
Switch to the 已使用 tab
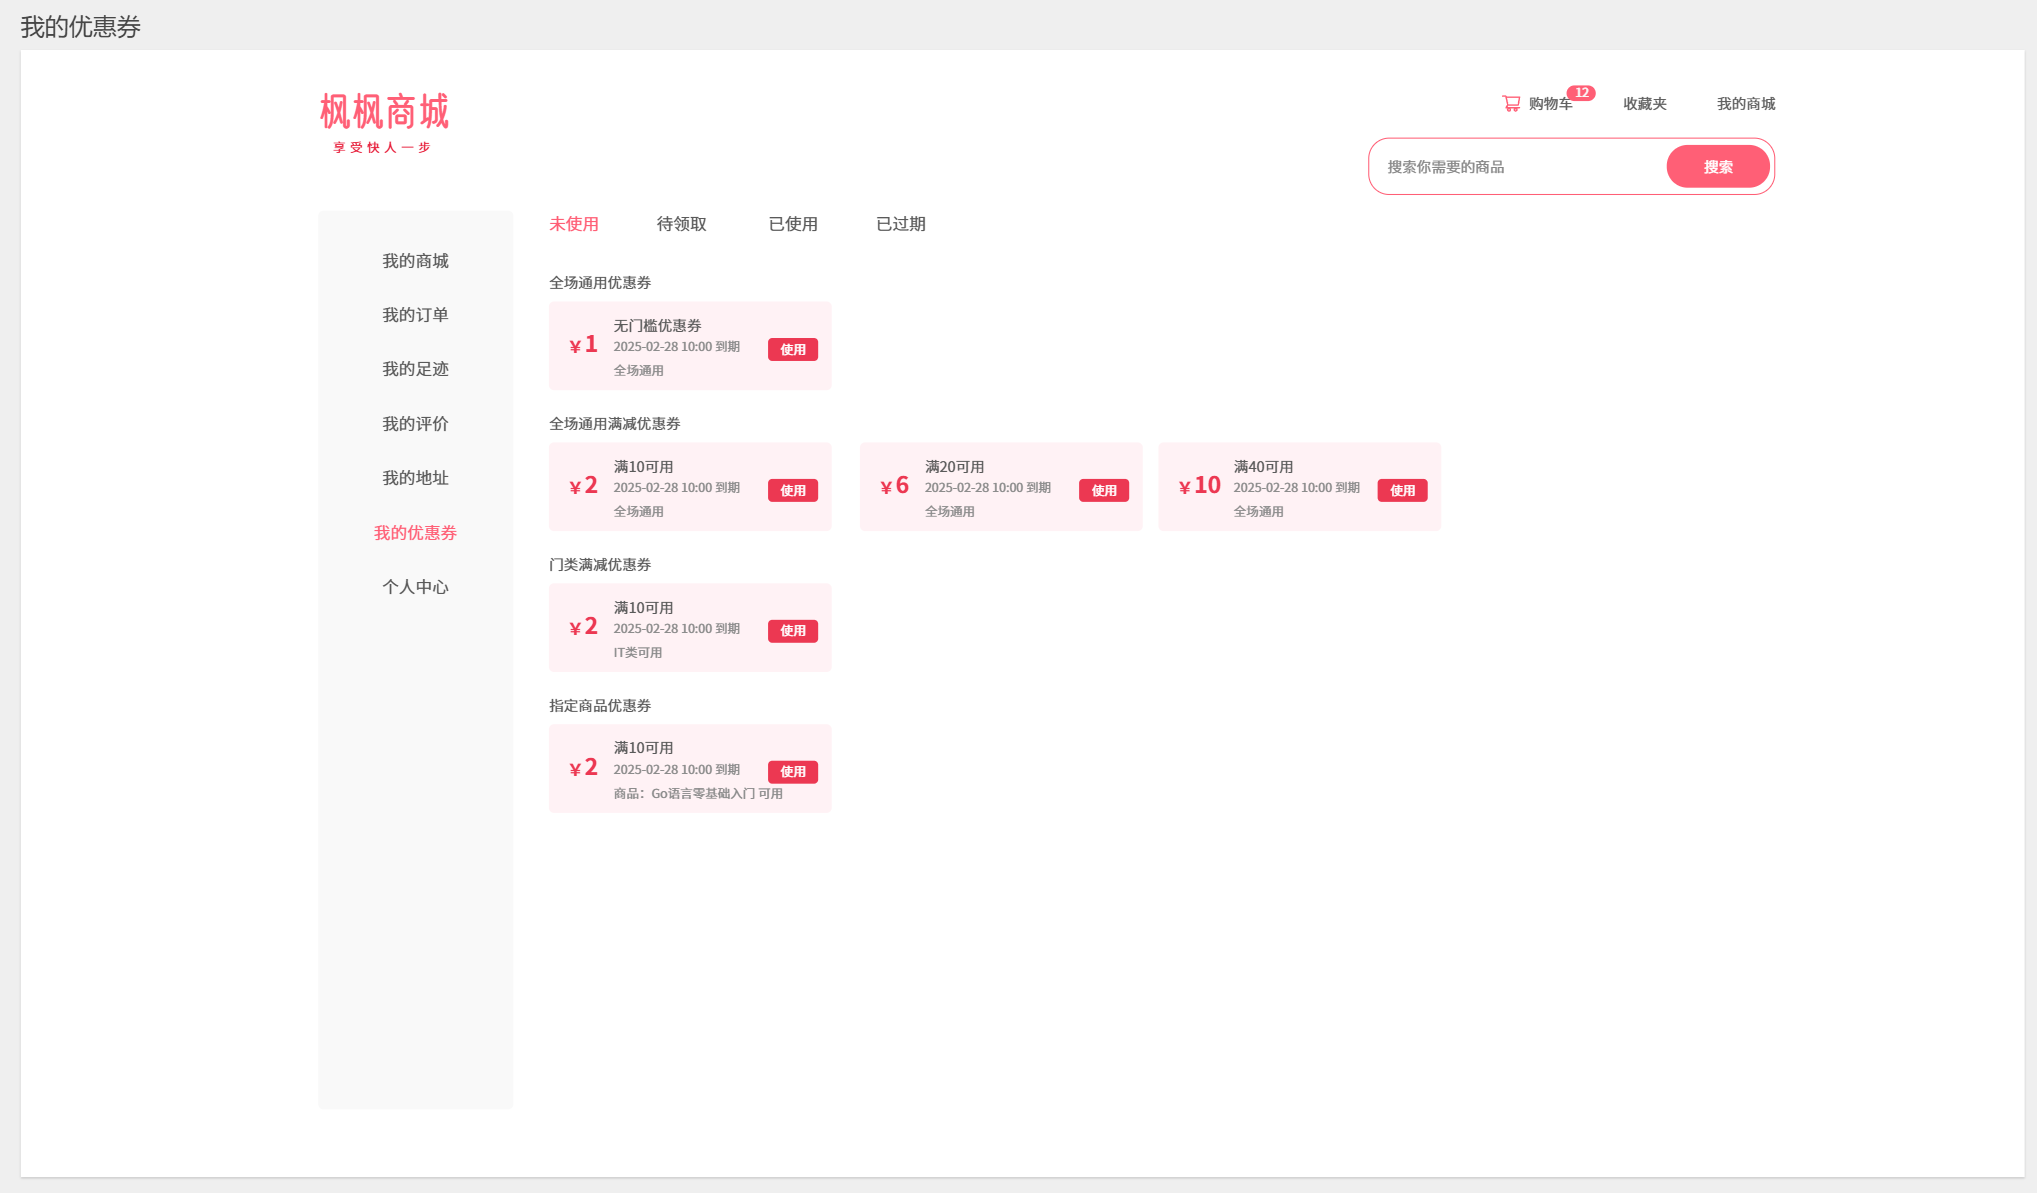[793, 224]
